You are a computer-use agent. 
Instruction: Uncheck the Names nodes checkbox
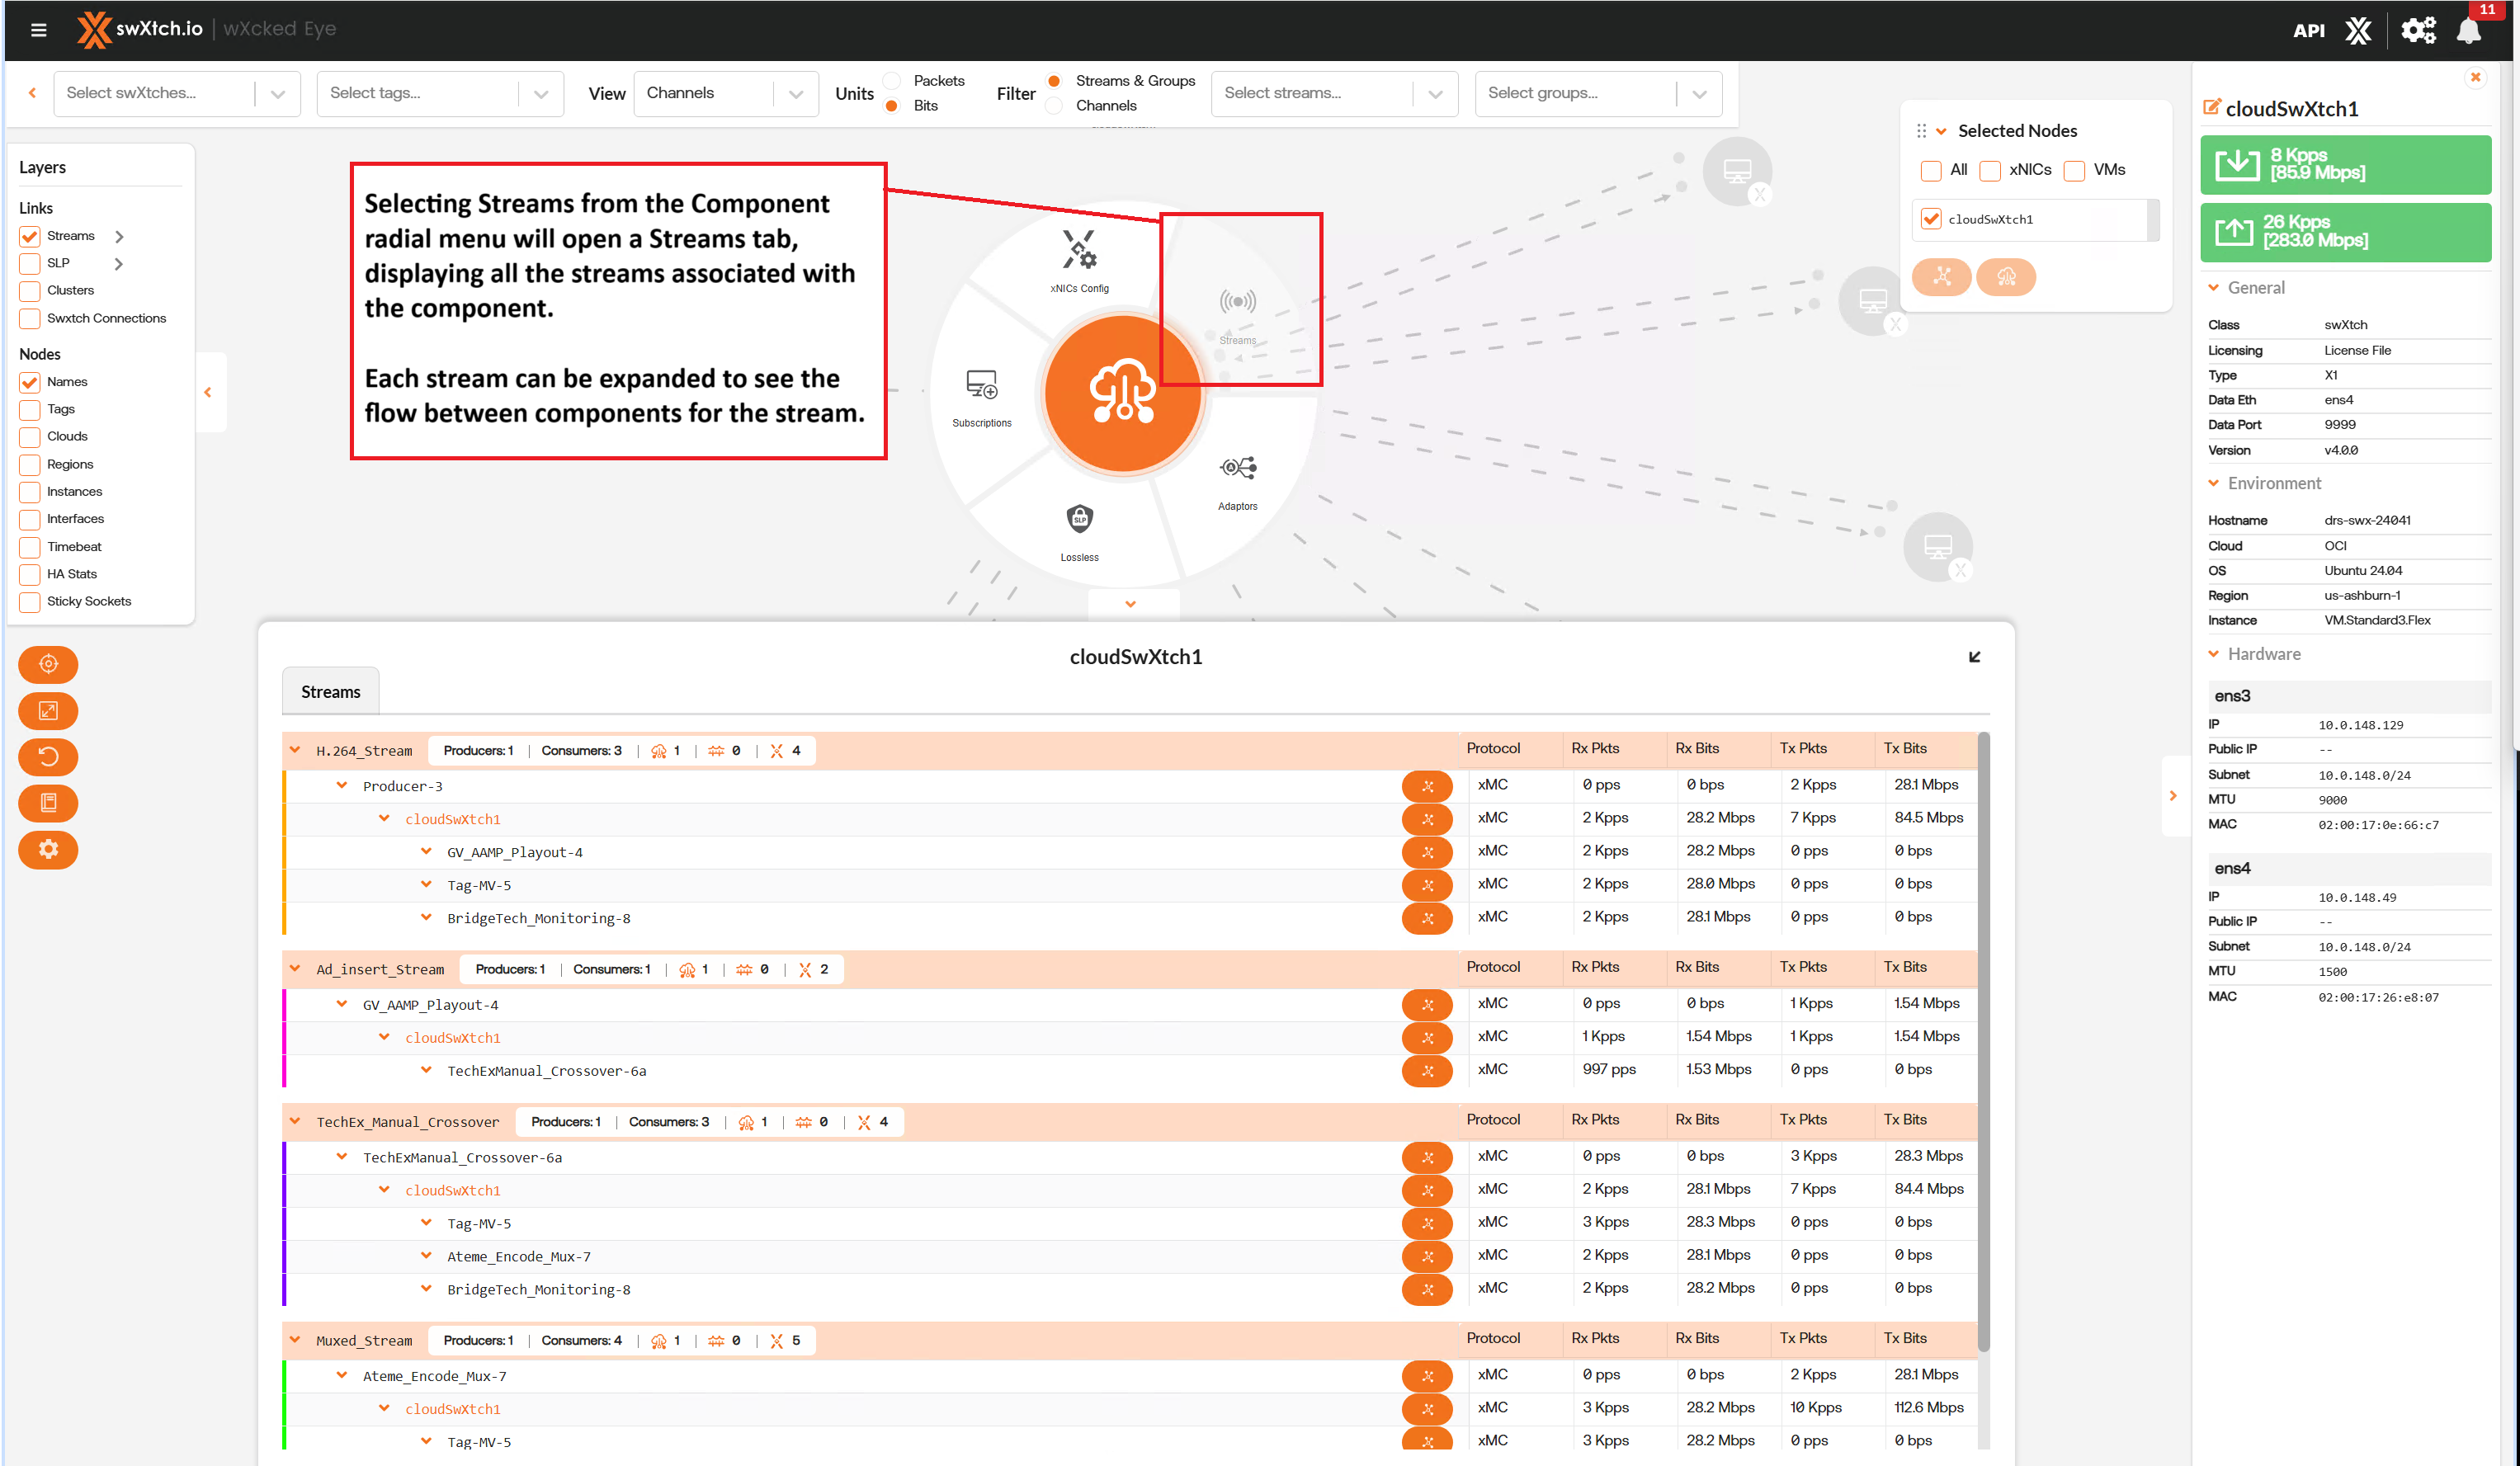tap(30, 382)
